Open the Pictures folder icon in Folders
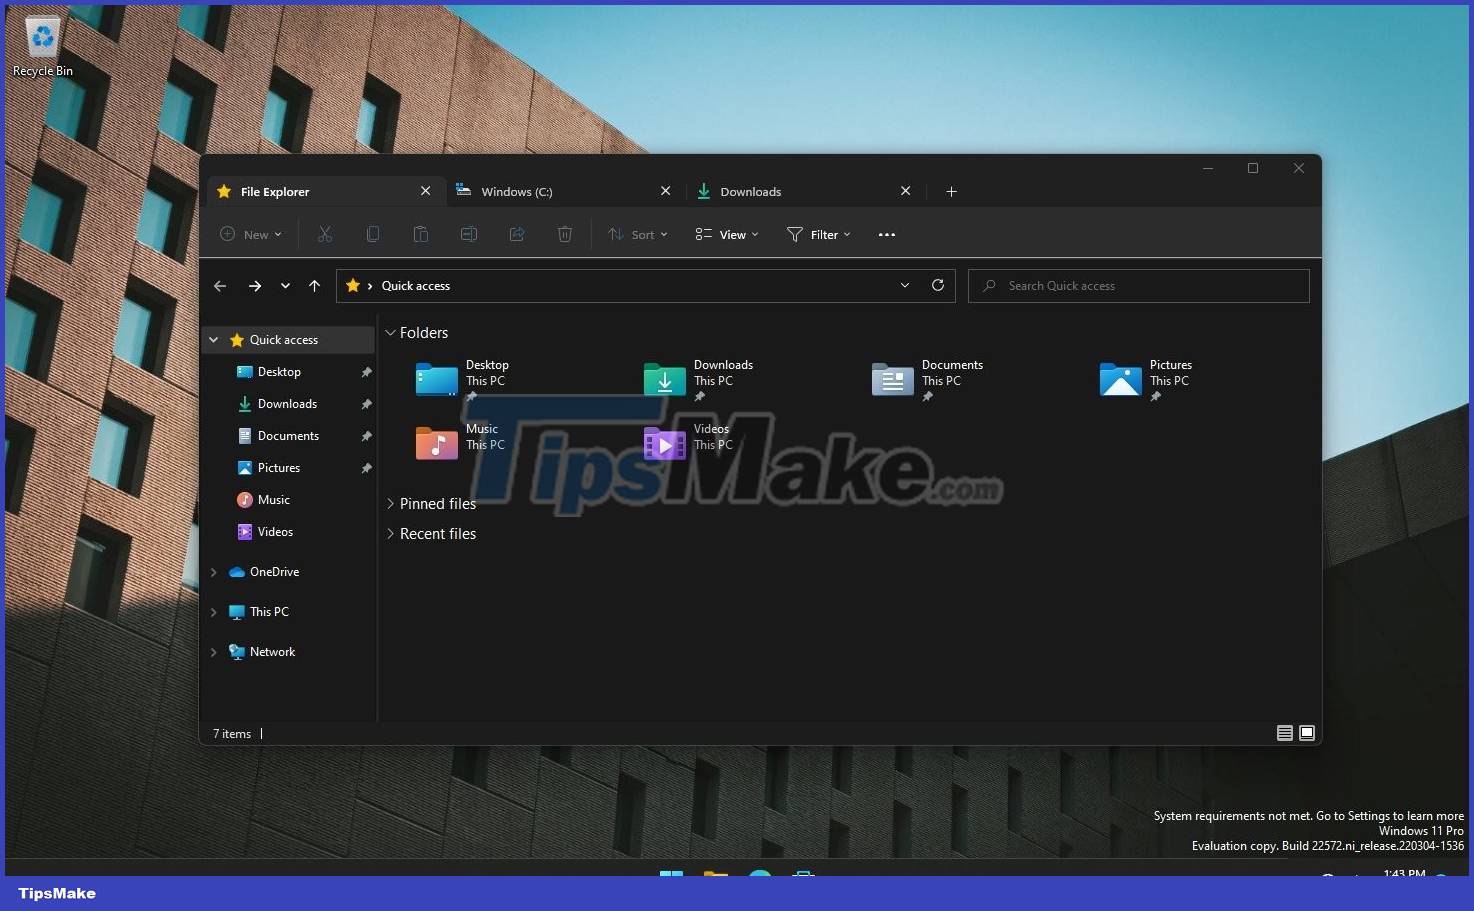 point(1121,380)
